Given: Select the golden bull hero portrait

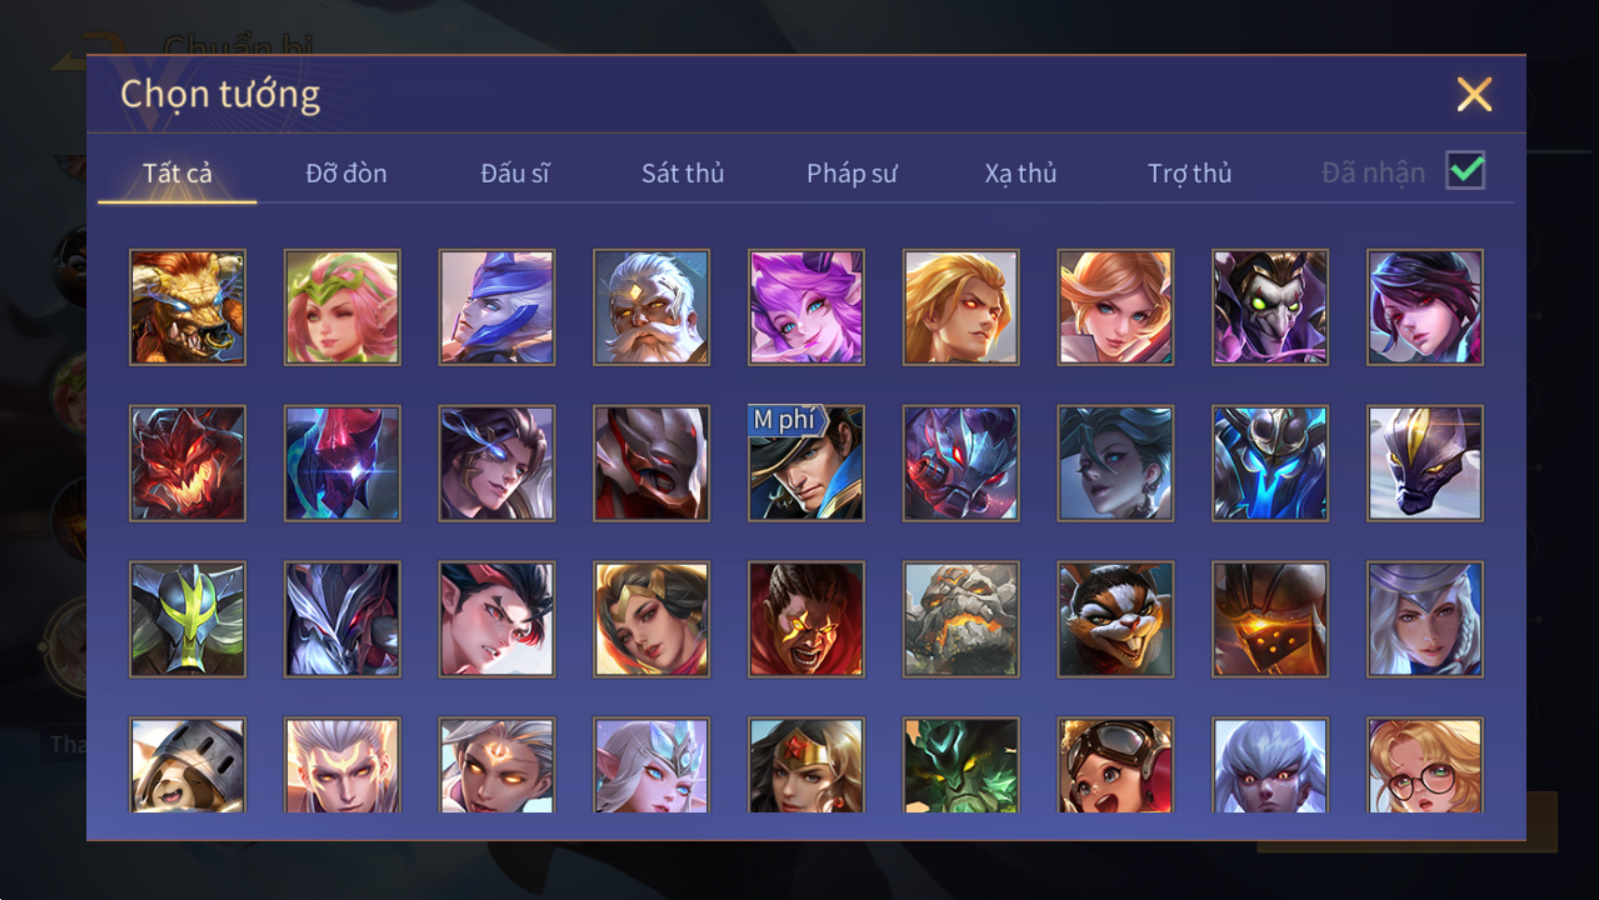Looking at the screenshot, I should click(x=187, y=307).
